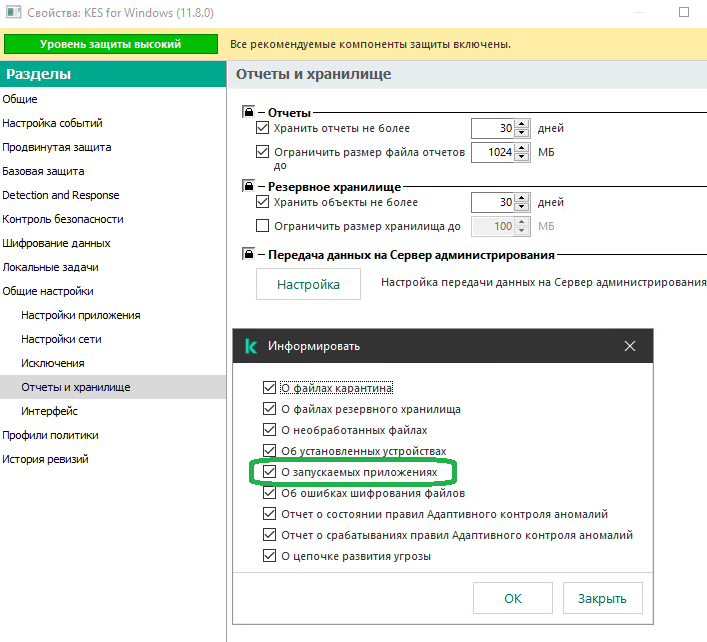Enable Ограничить размер хранилища до checkbox
Screen dimensions: 707x642
pyautogui.click(x=262, y=225)
